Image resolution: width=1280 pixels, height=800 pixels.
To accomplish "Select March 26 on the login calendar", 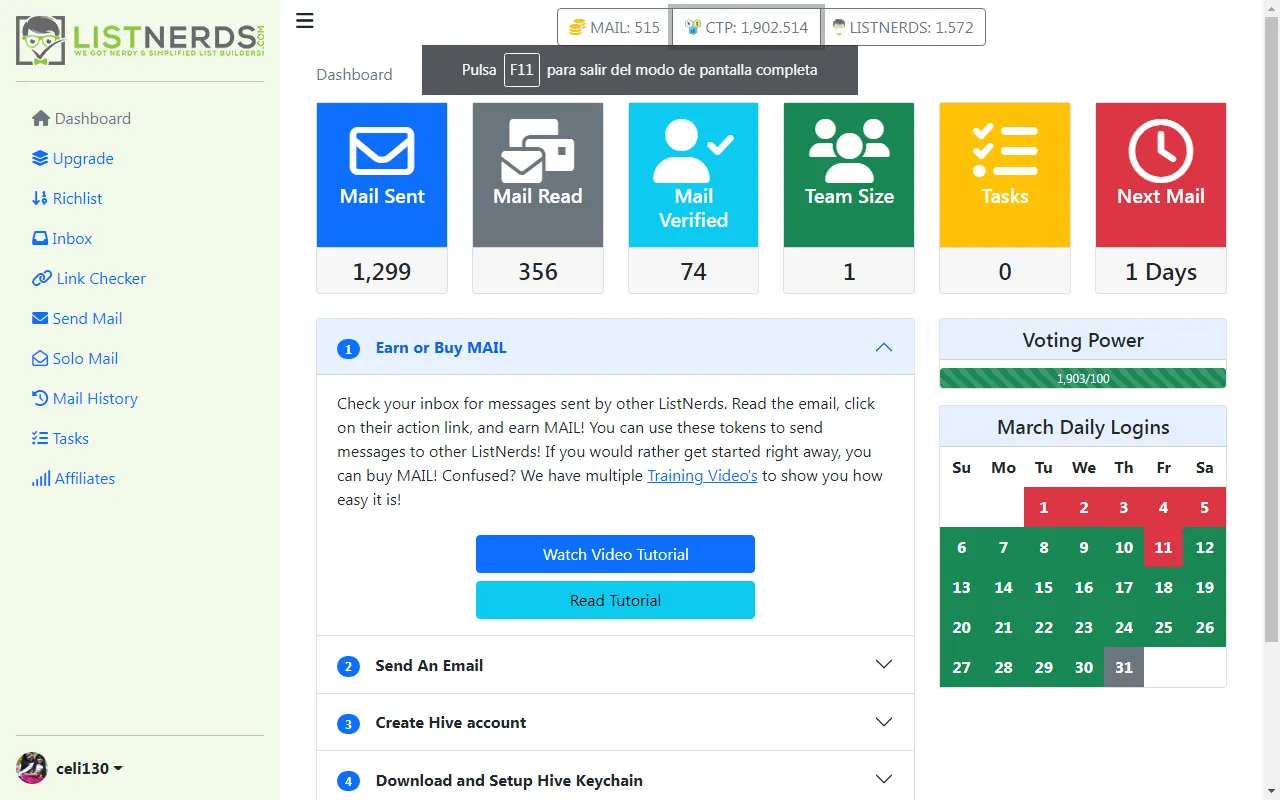I will click(x=1205, y=627).
